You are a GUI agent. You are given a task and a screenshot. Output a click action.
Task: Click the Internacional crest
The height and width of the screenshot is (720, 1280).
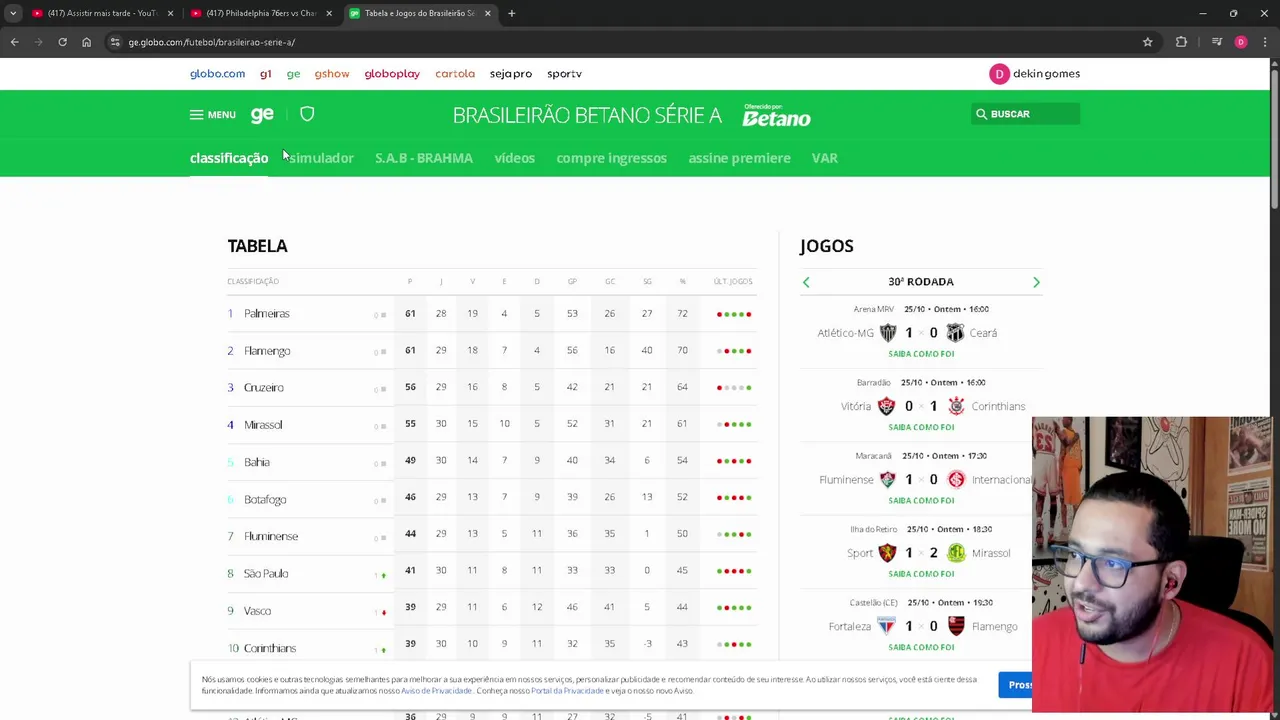pyautogui.click(x=956, y=480)
